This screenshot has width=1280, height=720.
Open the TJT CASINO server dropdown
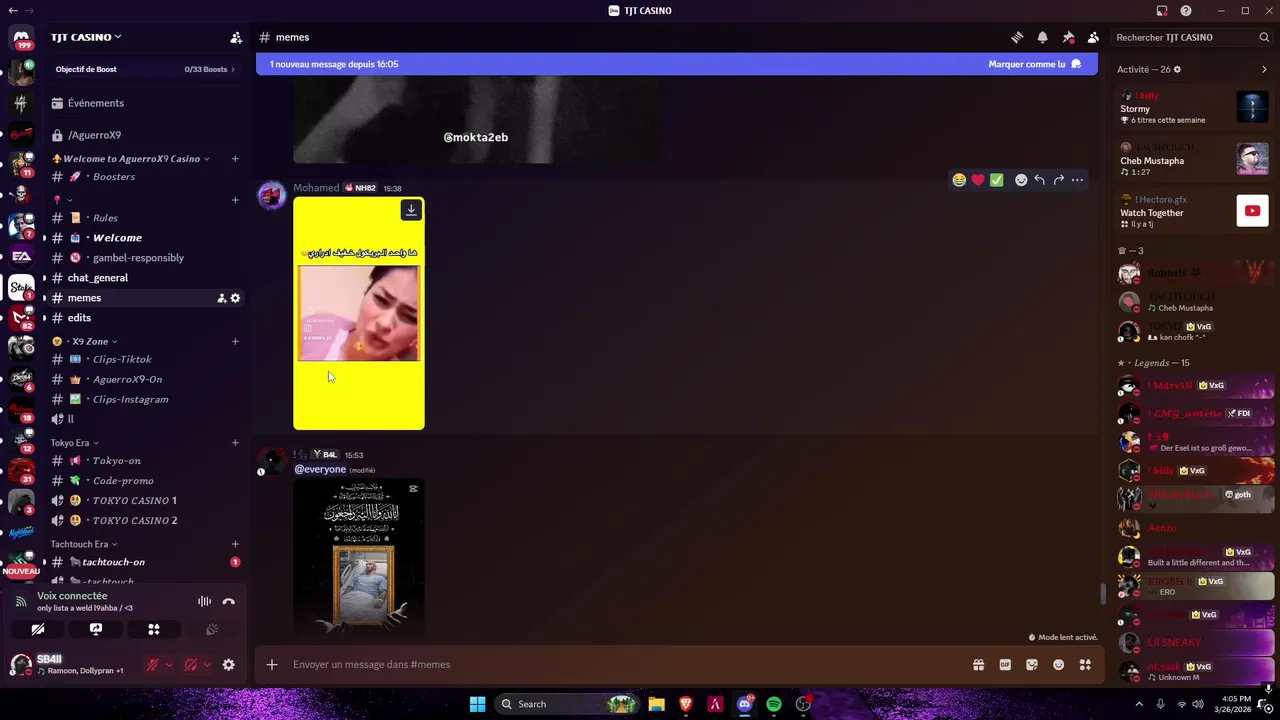point(86,37)
